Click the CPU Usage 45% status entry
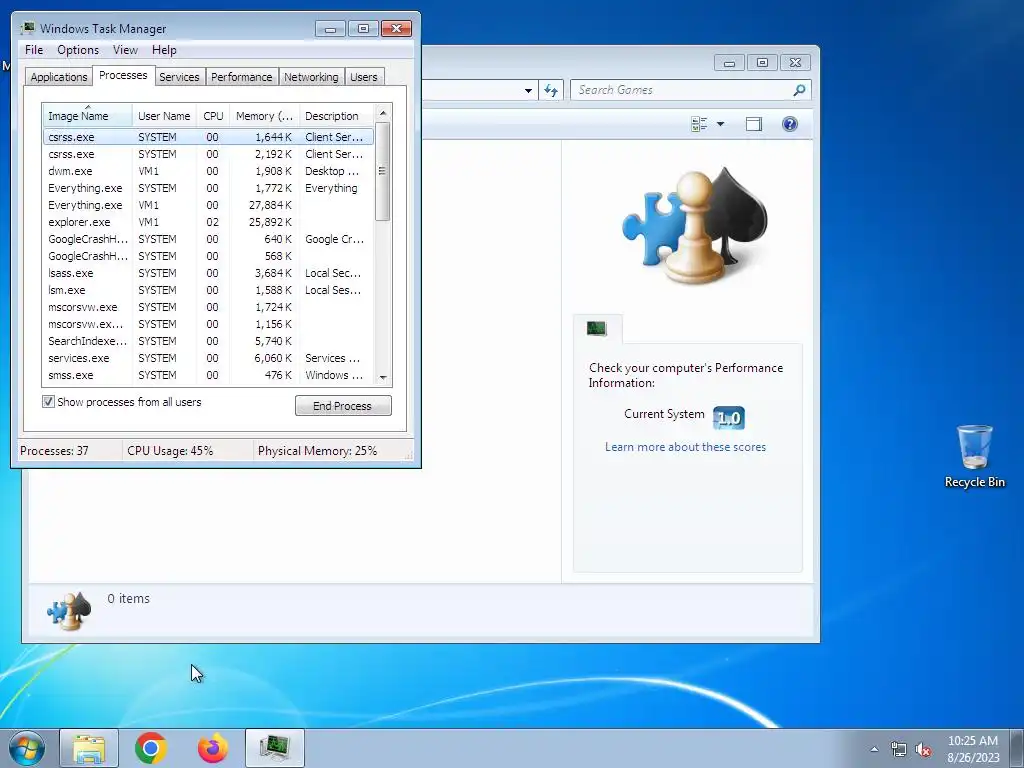1024x768 pixels. tap(170, 451)
